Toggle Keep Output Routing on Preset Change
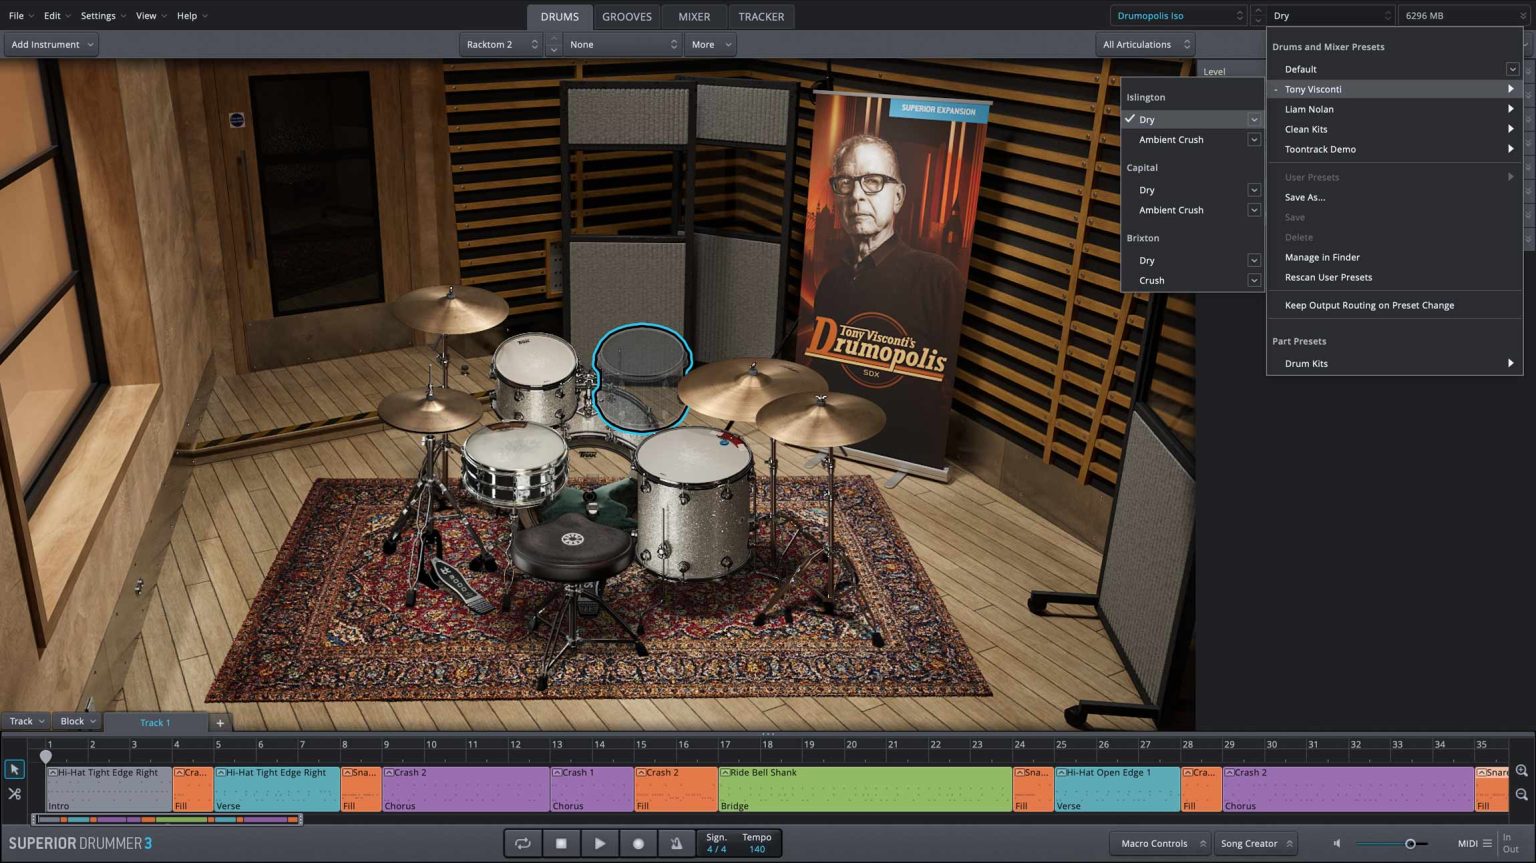1536x863 pixels. (x=1369, y=305)
